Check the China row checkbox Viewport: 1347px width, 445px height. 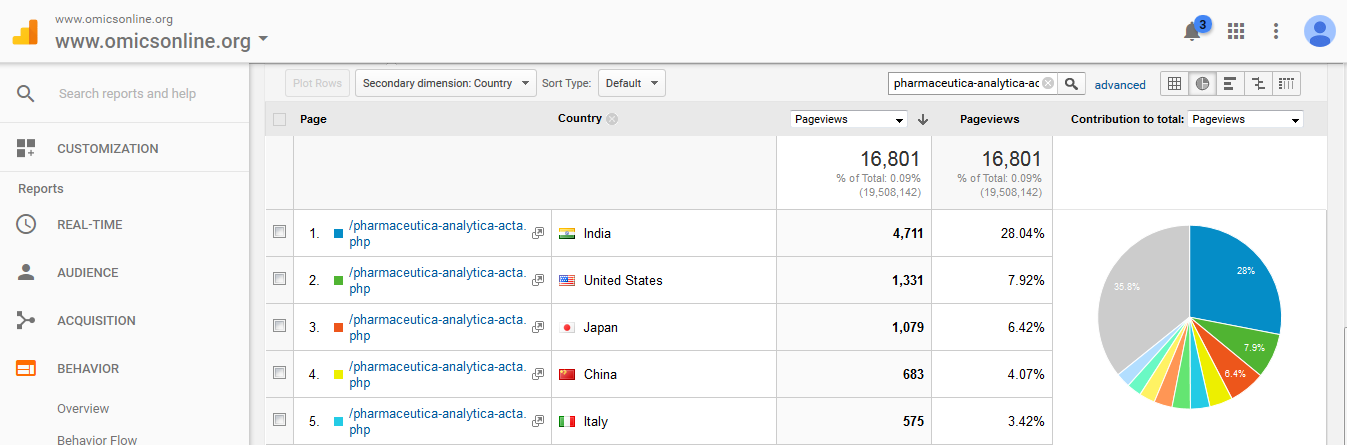279,373
